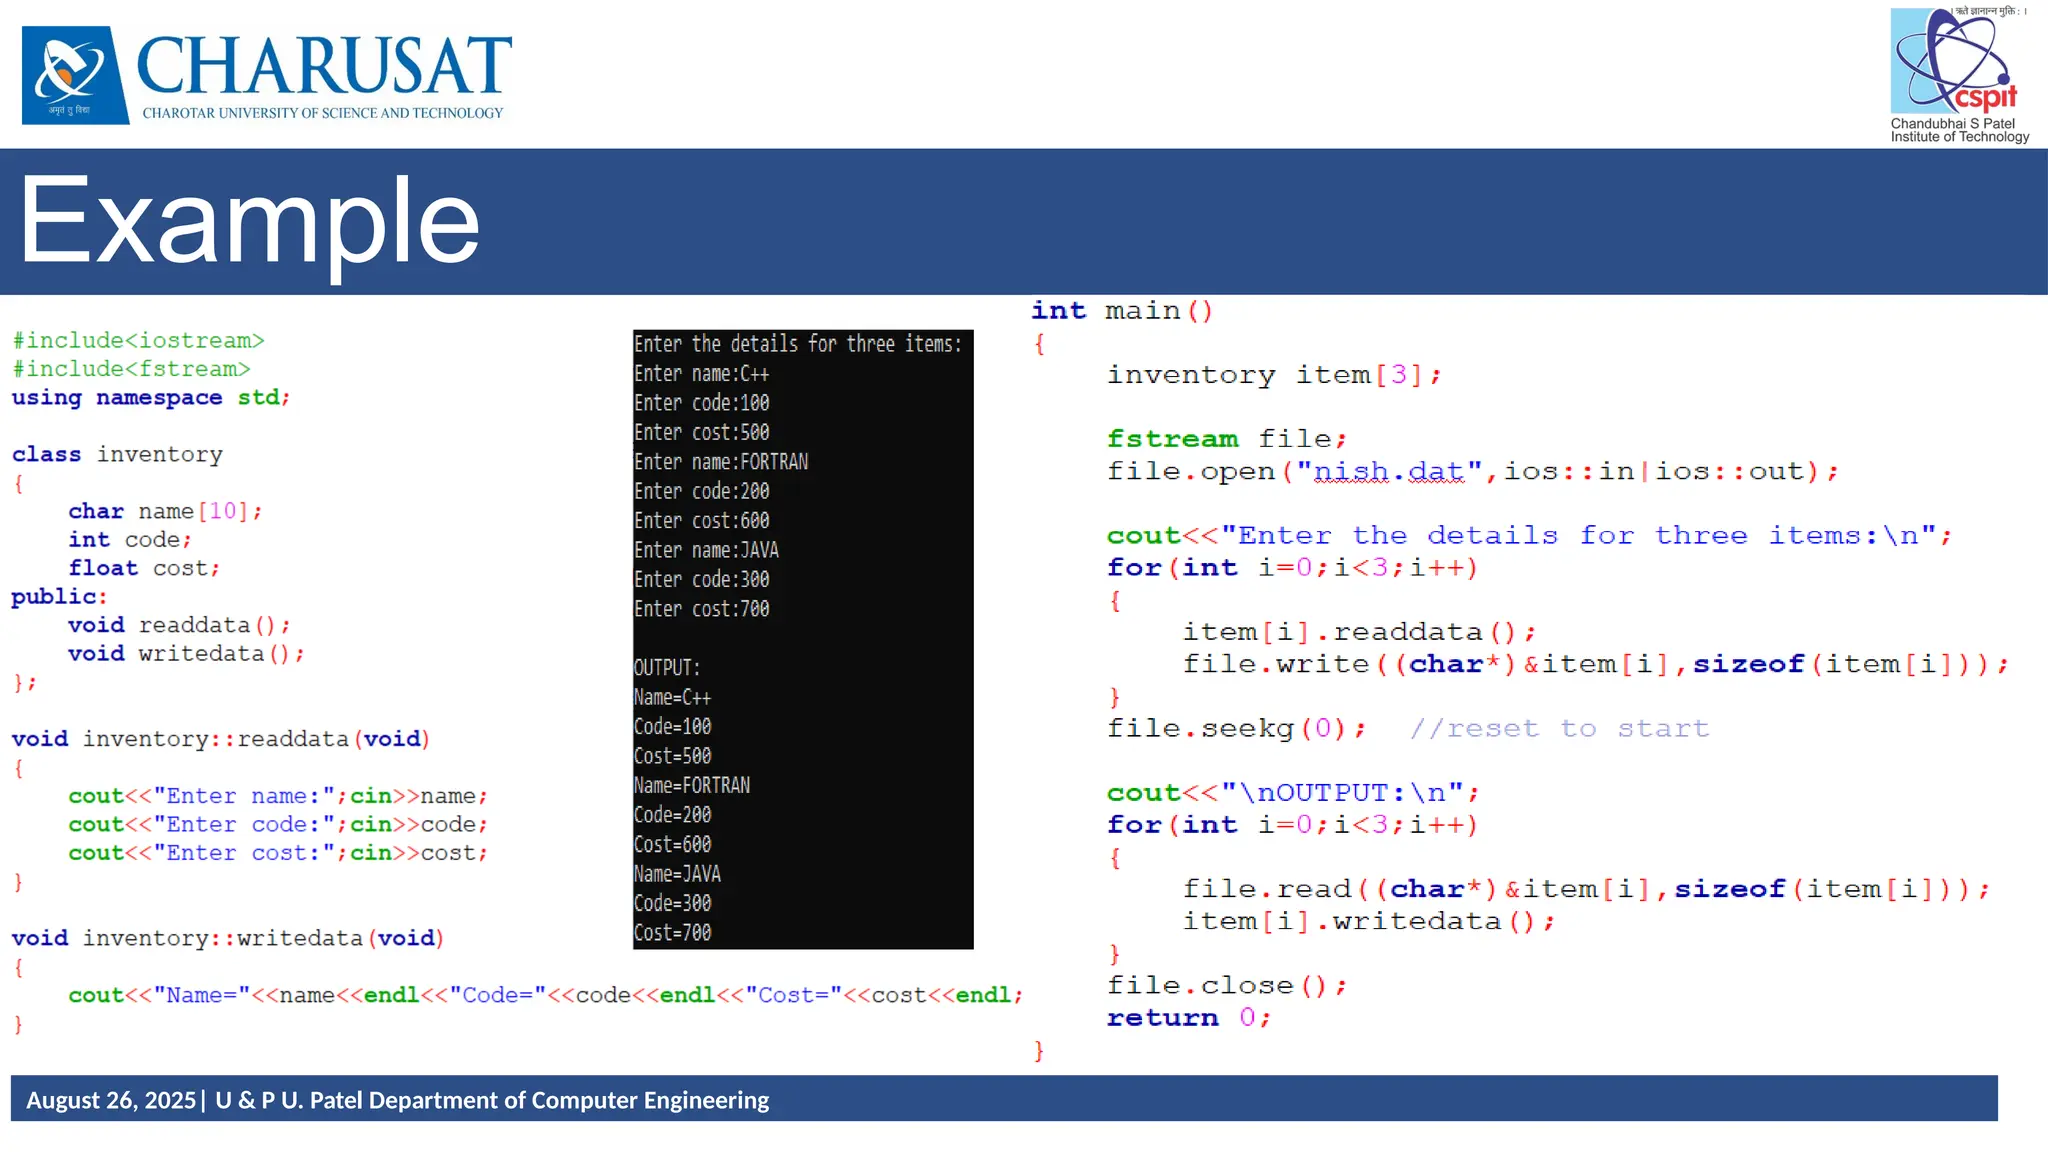
Task: Click console line "Enter name:C++"
Action: 702,373
